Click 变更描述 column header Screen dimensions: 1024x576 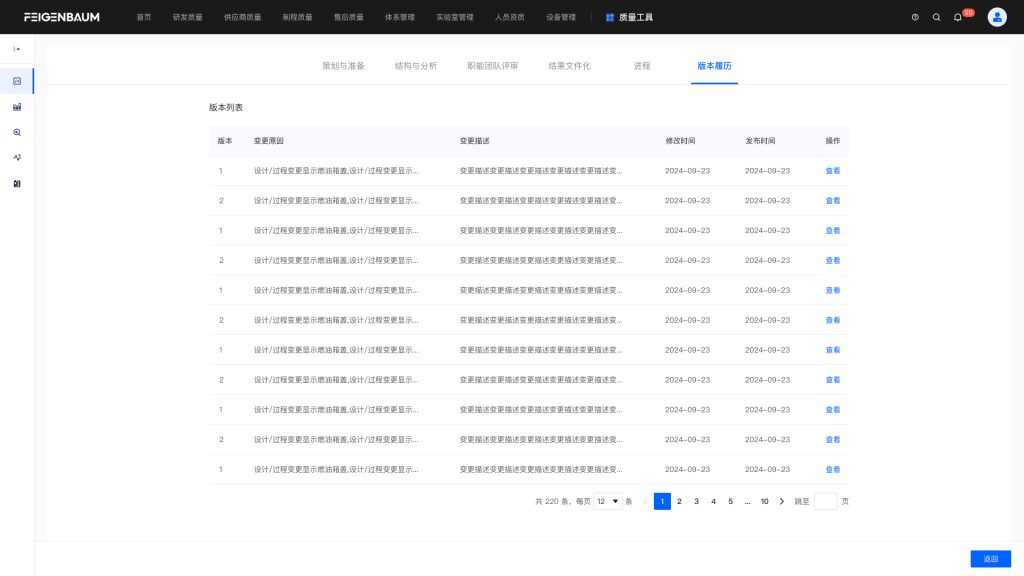(x=474, y=140)
